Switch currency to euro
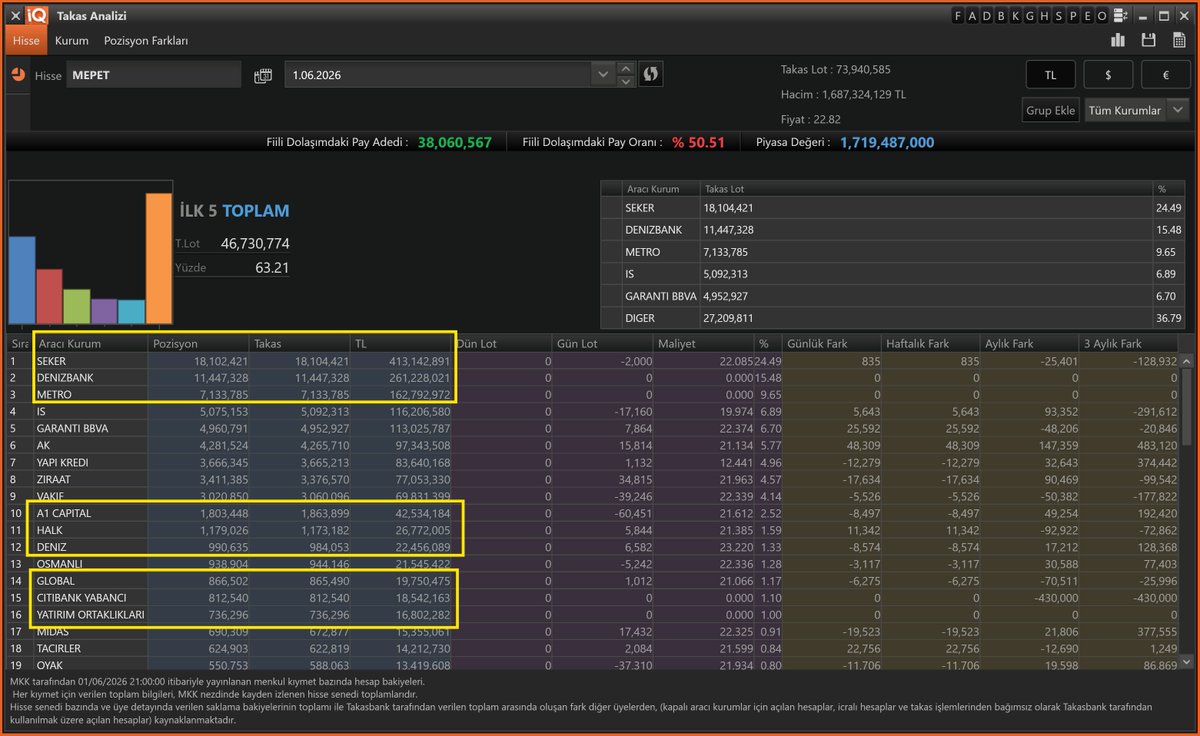Screen dimensions: 1200x736 pos(1165,75)
